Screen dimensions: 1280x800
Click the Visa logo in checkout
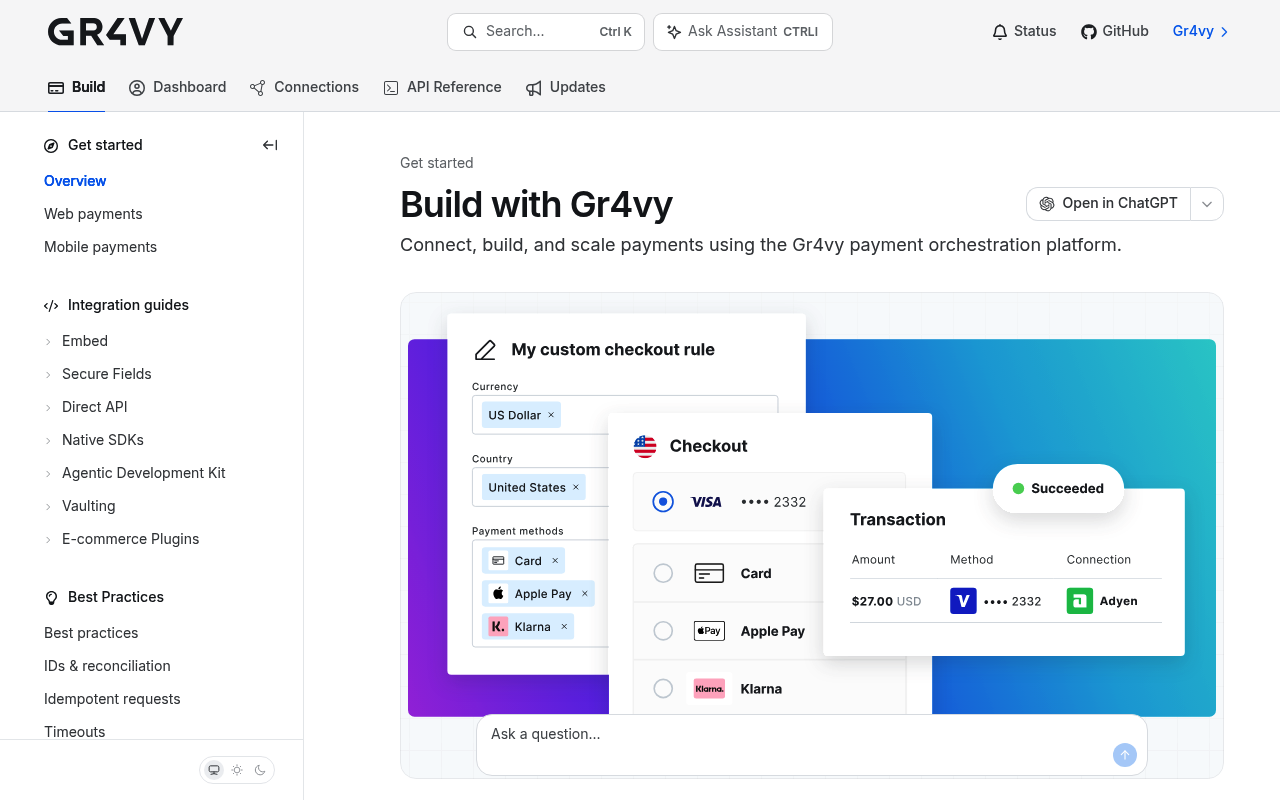click(x=707, y=502)
